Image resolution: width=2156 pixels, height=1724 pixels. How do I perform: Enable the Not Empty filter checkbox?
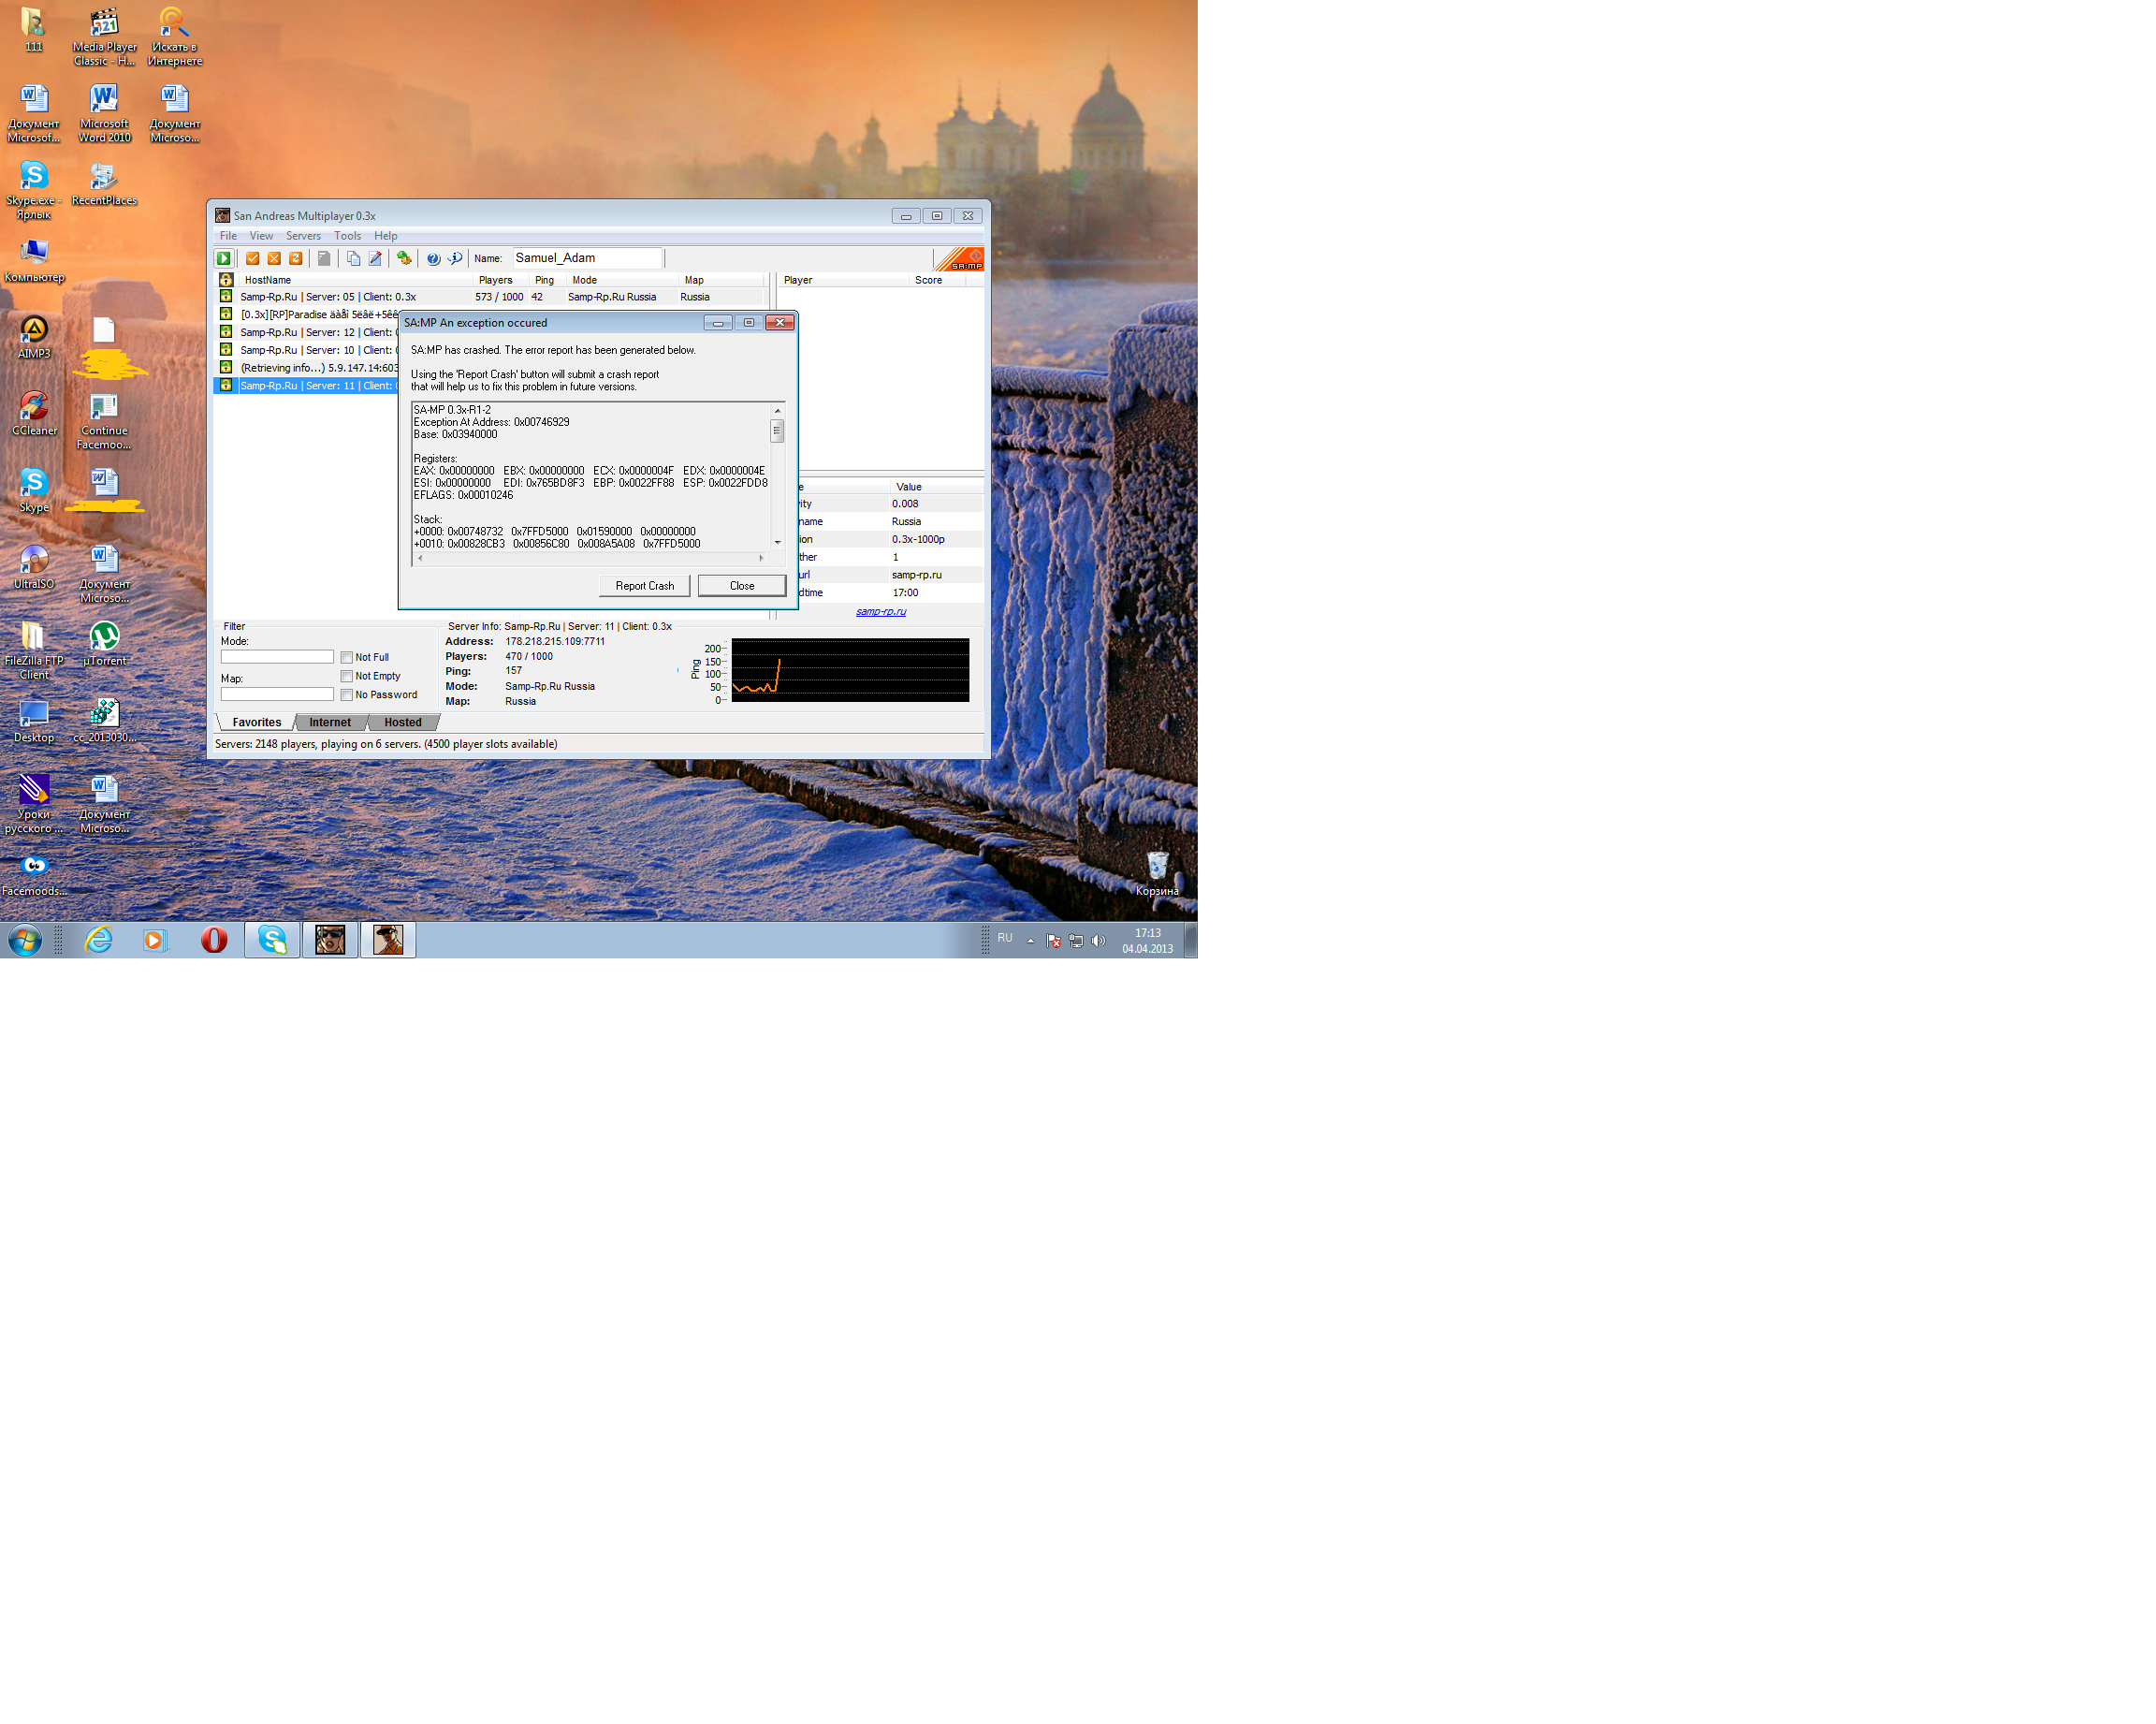point(347,676)
